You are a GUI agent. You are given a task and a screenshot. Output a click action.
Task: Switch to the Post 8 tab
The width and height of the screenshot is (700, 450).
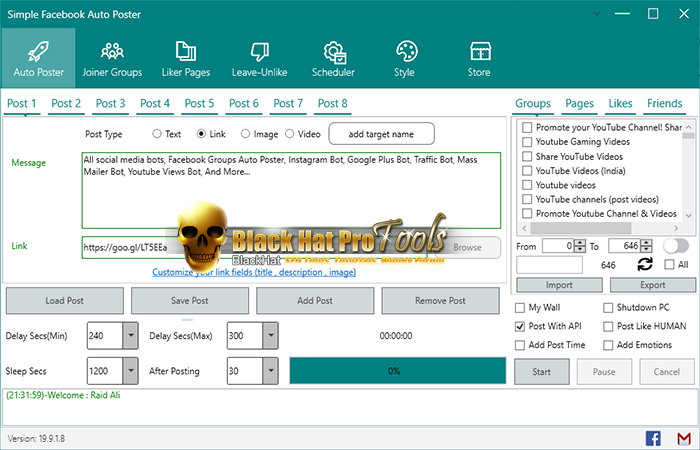[x=333, y=104]
